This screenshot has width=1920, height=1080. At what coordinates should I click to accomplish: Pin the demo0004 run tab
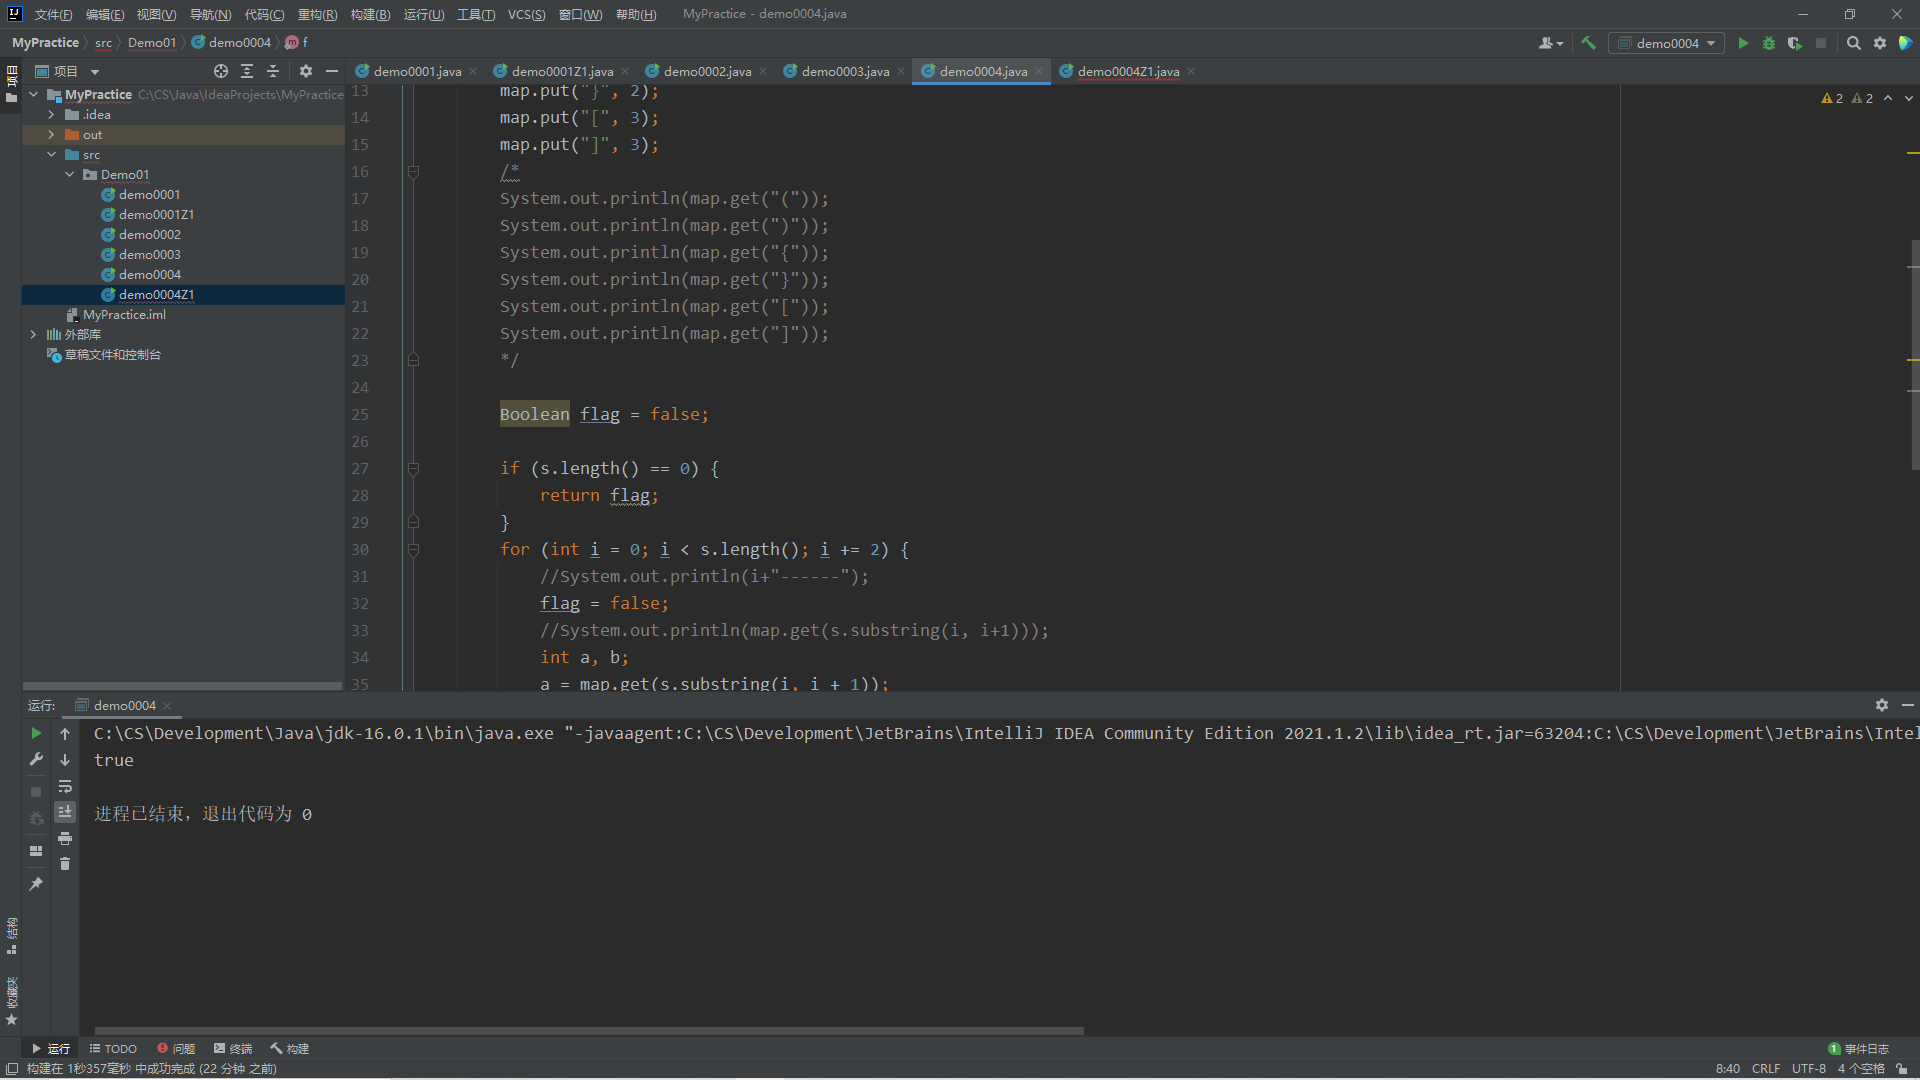pyautogui.click(x=36, y=884)
